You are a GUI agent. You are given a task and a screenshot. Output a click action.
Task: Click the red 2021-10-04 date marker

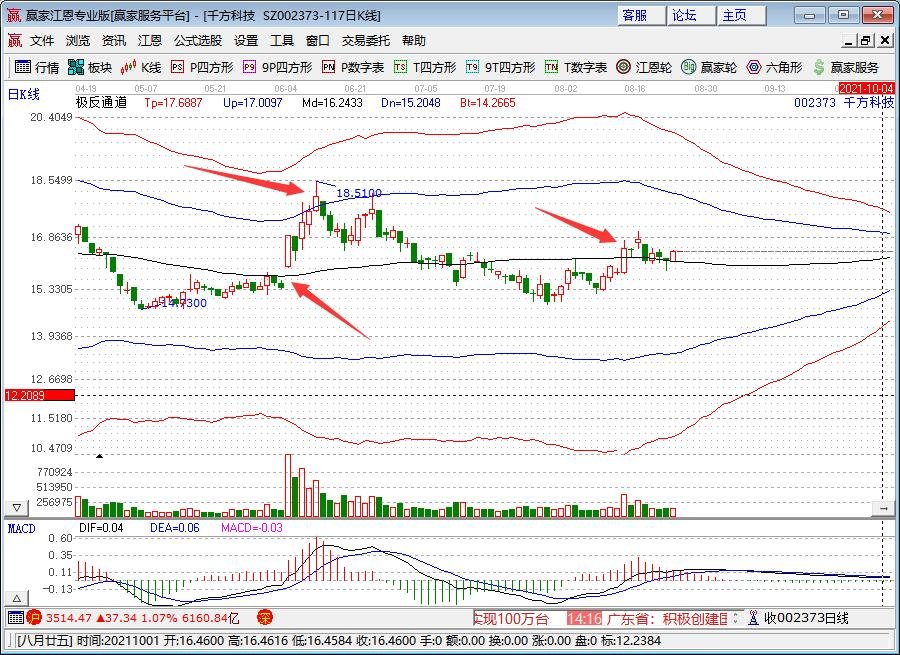point(866,88)
